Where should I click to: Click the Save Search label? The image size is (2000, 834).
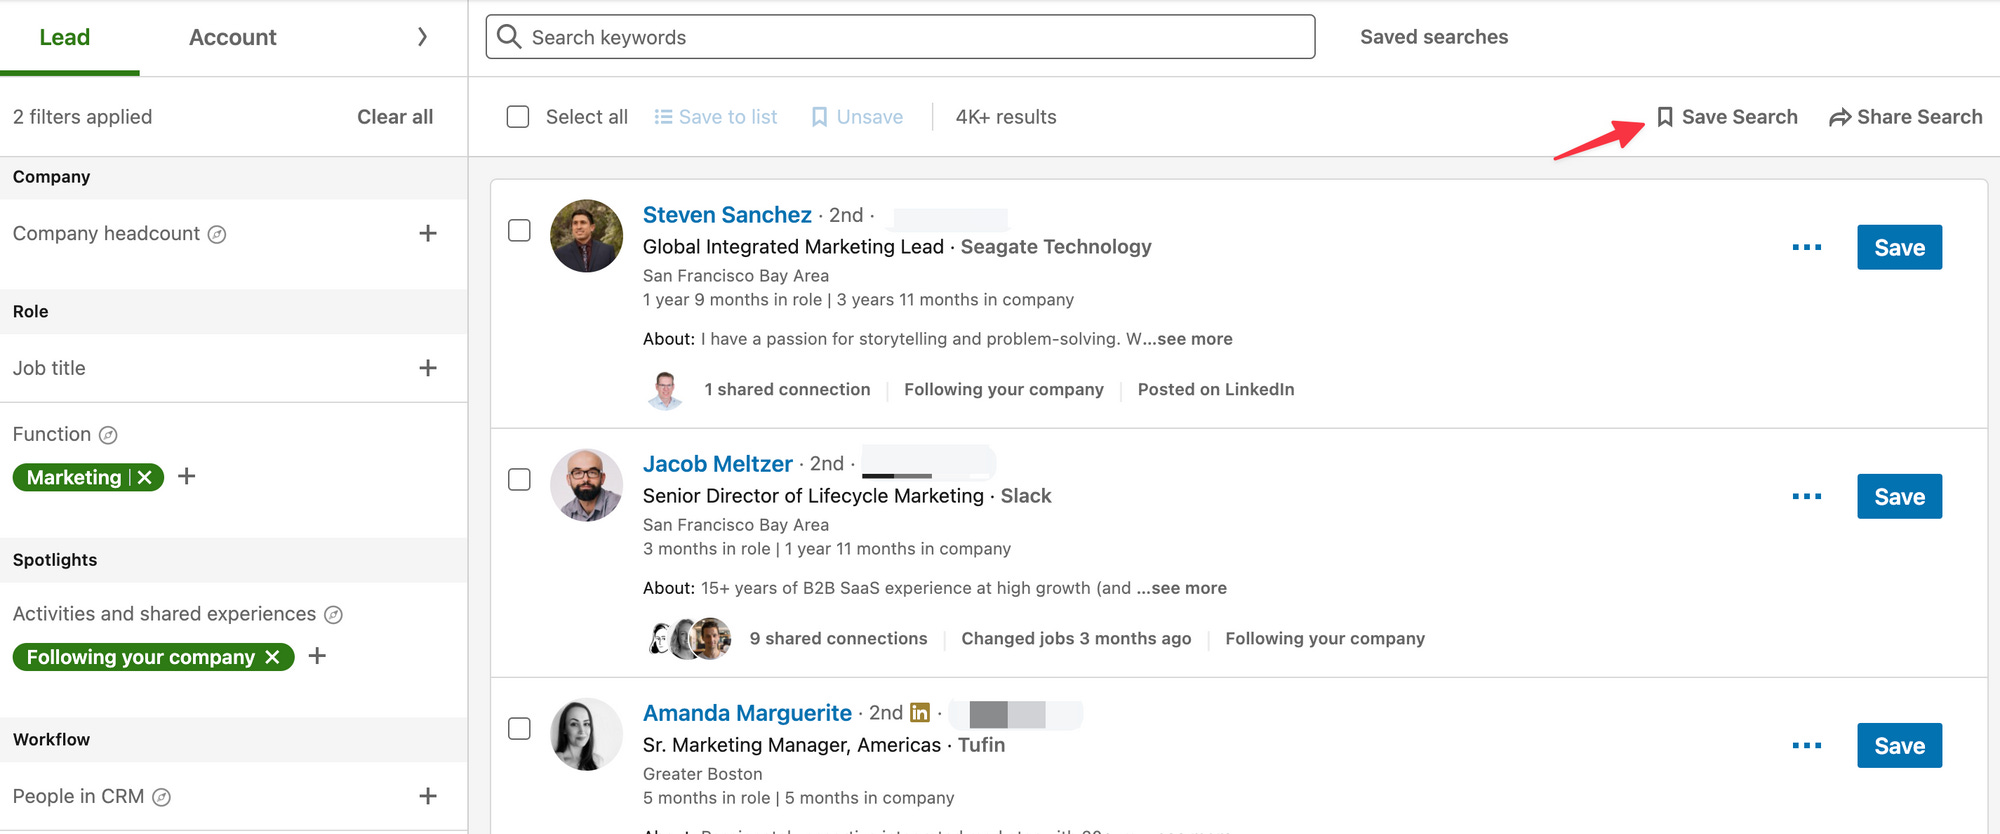[x=1739, y=117]
